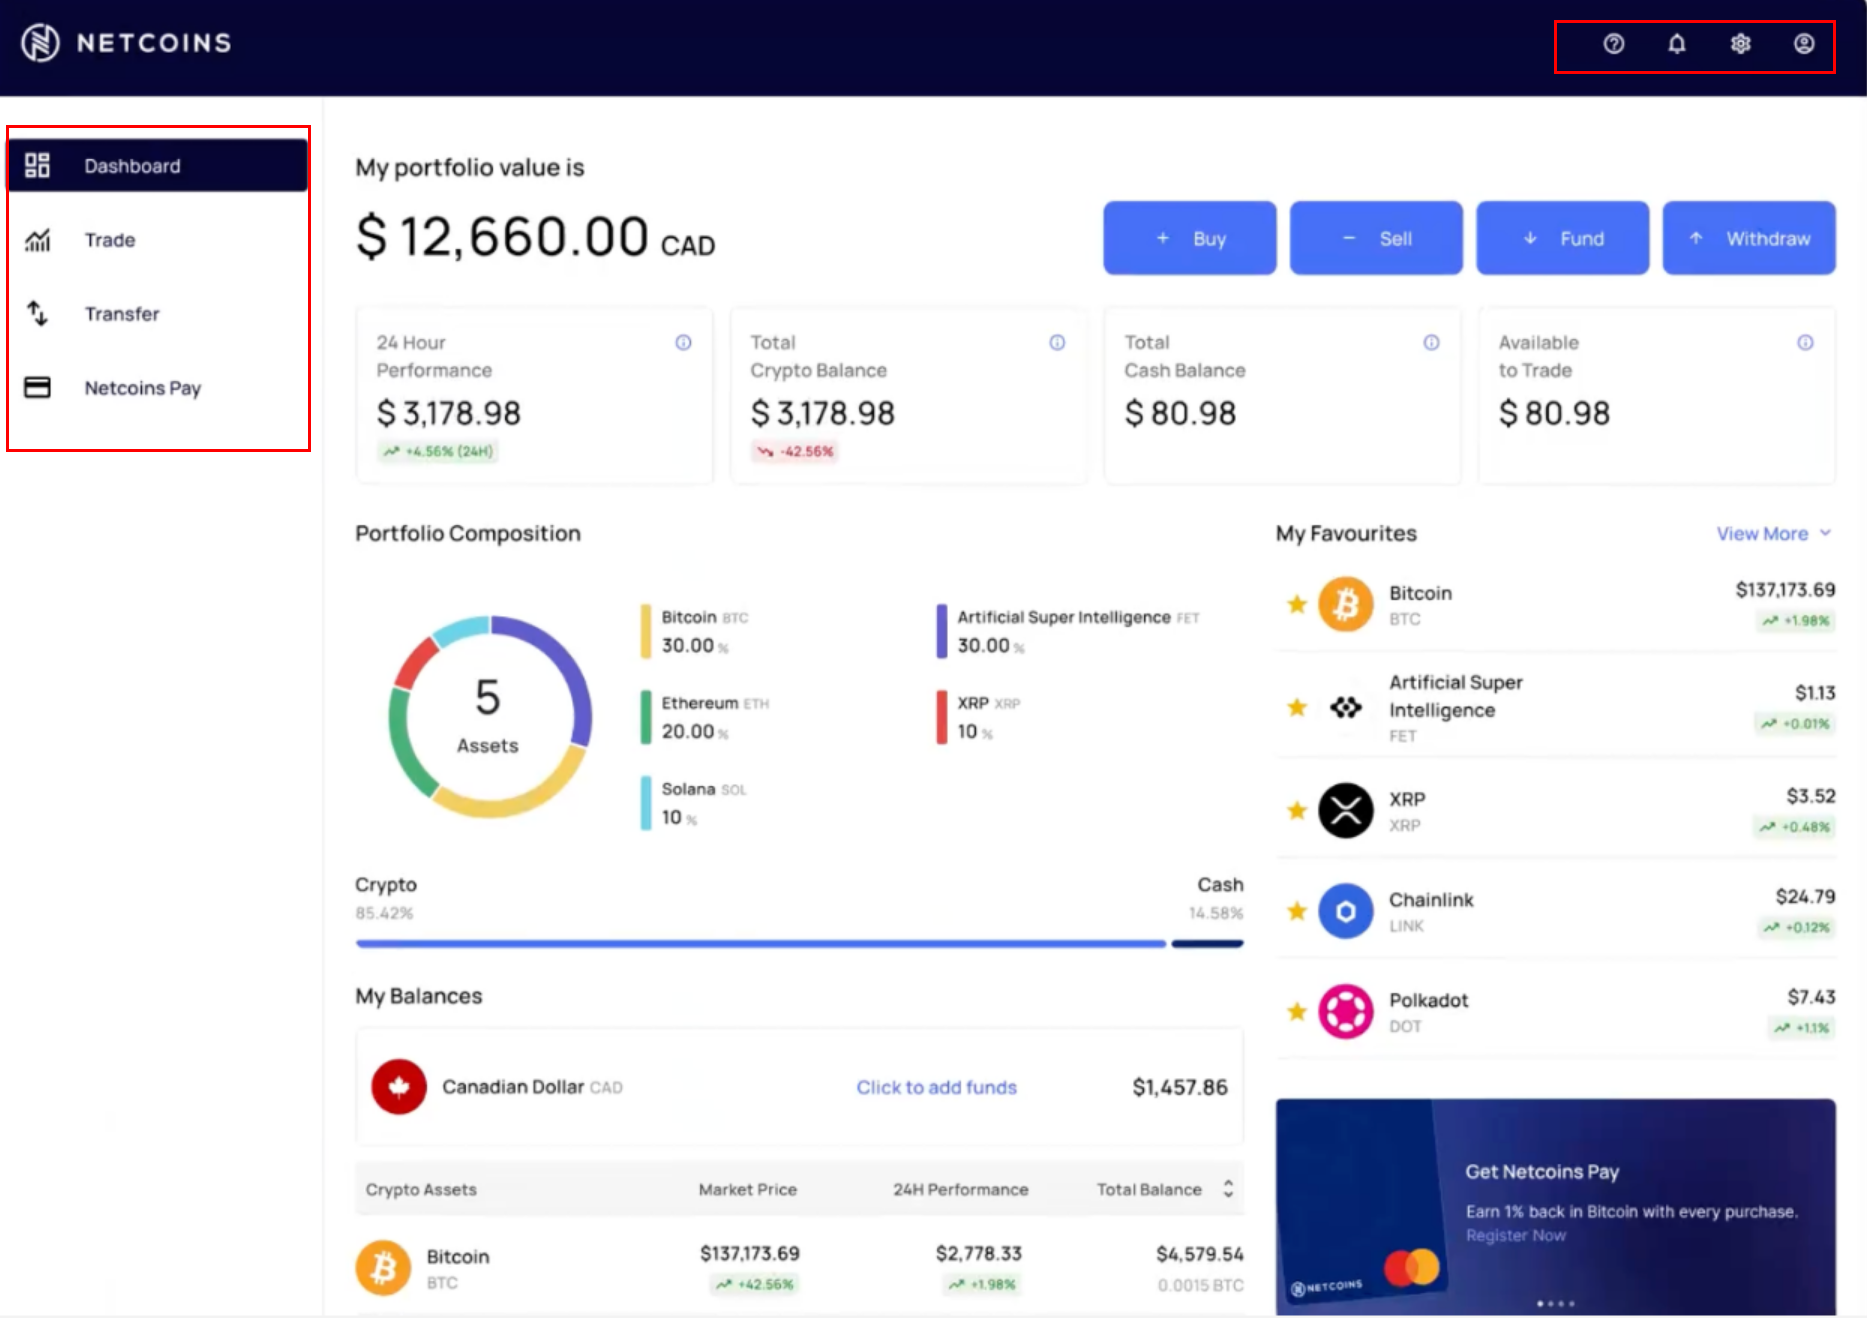Open the settings gear icon
This screenshot has height=1318, width=1867.
click(1740, 44)
